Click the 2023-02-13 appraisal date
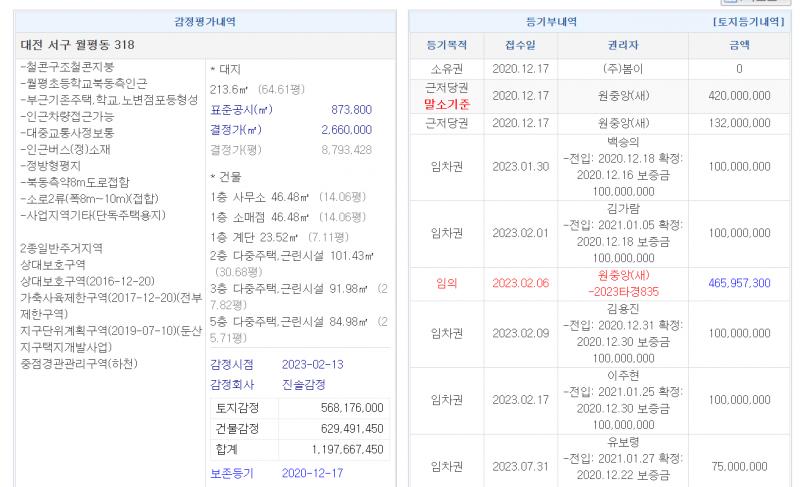 (x=312, y=364)
